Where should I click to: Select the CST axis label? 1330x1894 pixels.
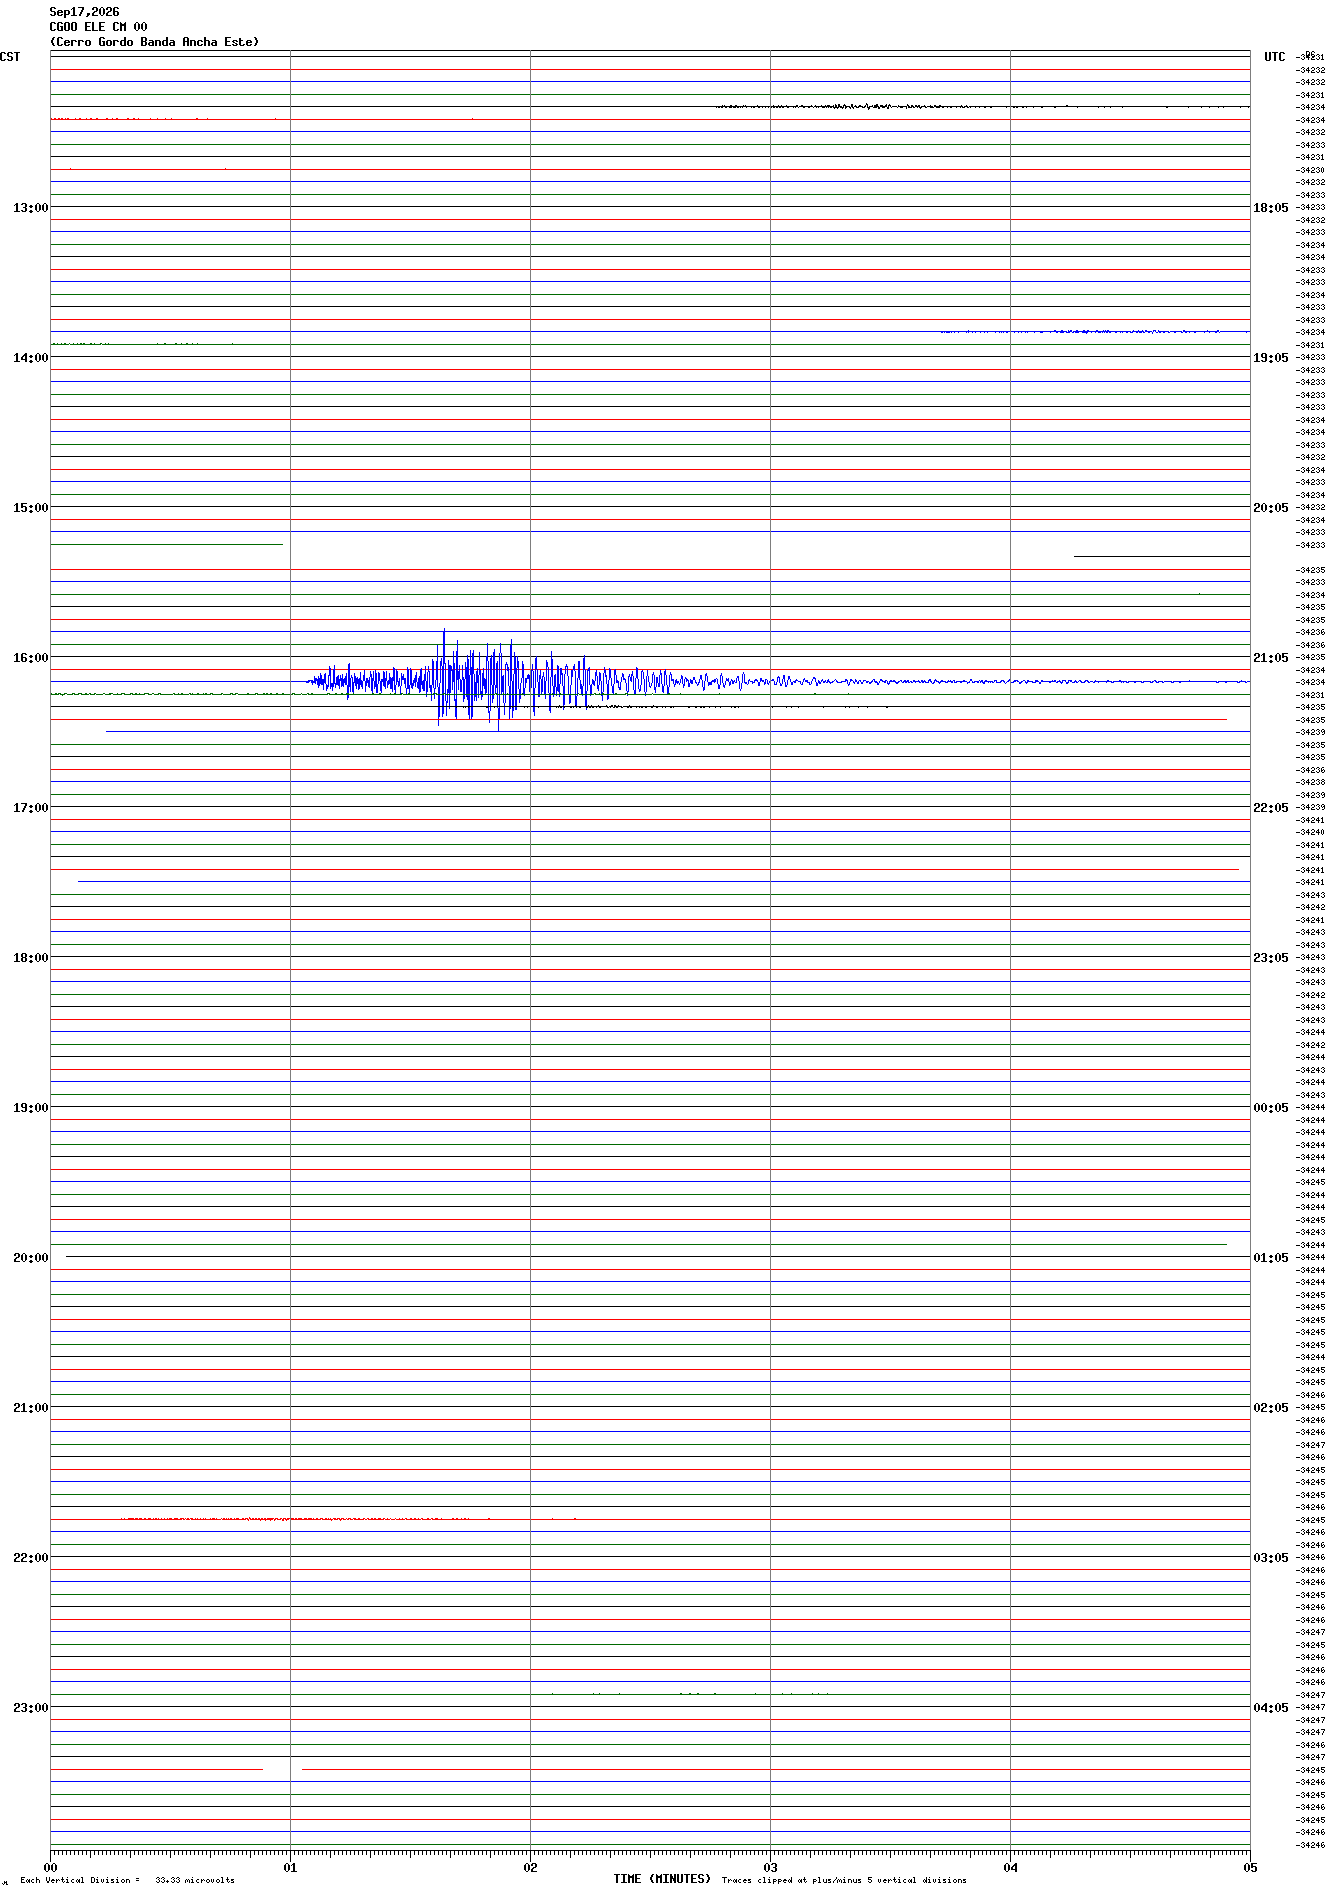pyautogui.click(x=10, y=57)
